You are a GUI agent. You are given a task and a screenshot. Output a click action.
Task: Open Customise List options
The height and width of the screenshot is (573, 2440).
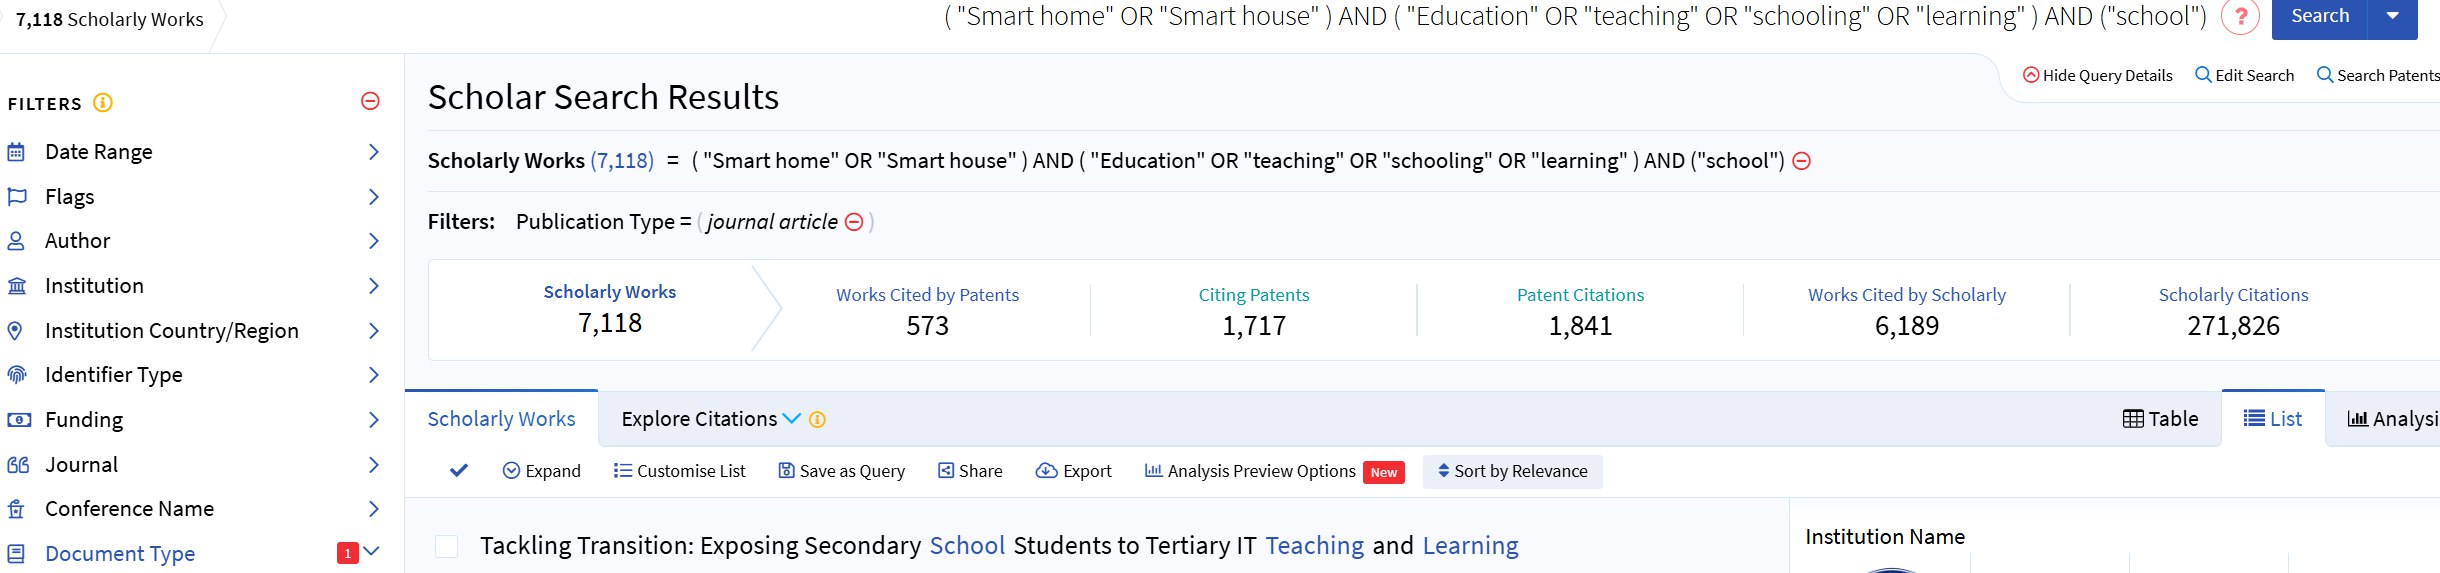680,471
